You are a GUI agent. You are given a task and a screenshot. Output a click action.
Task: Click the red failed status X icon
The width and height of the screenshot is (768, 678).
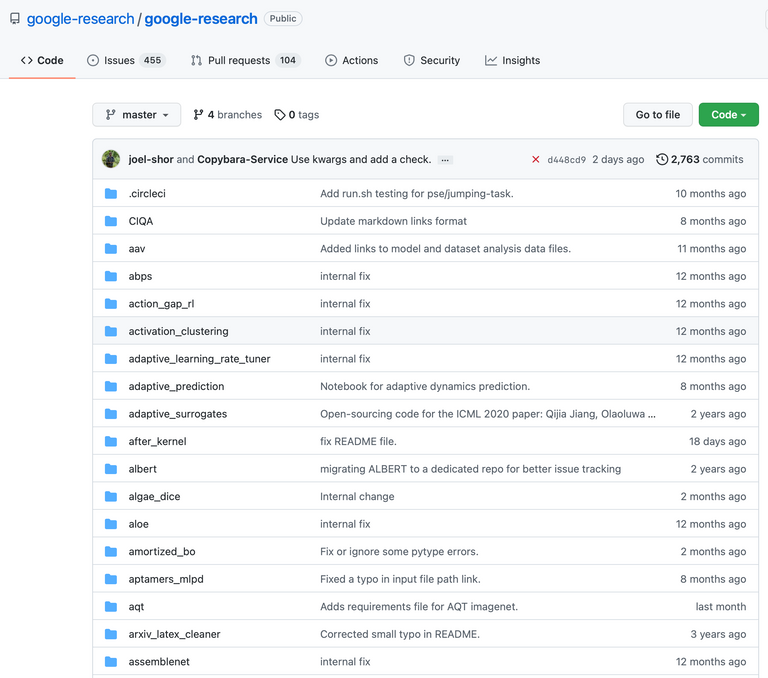pos(536,159)
